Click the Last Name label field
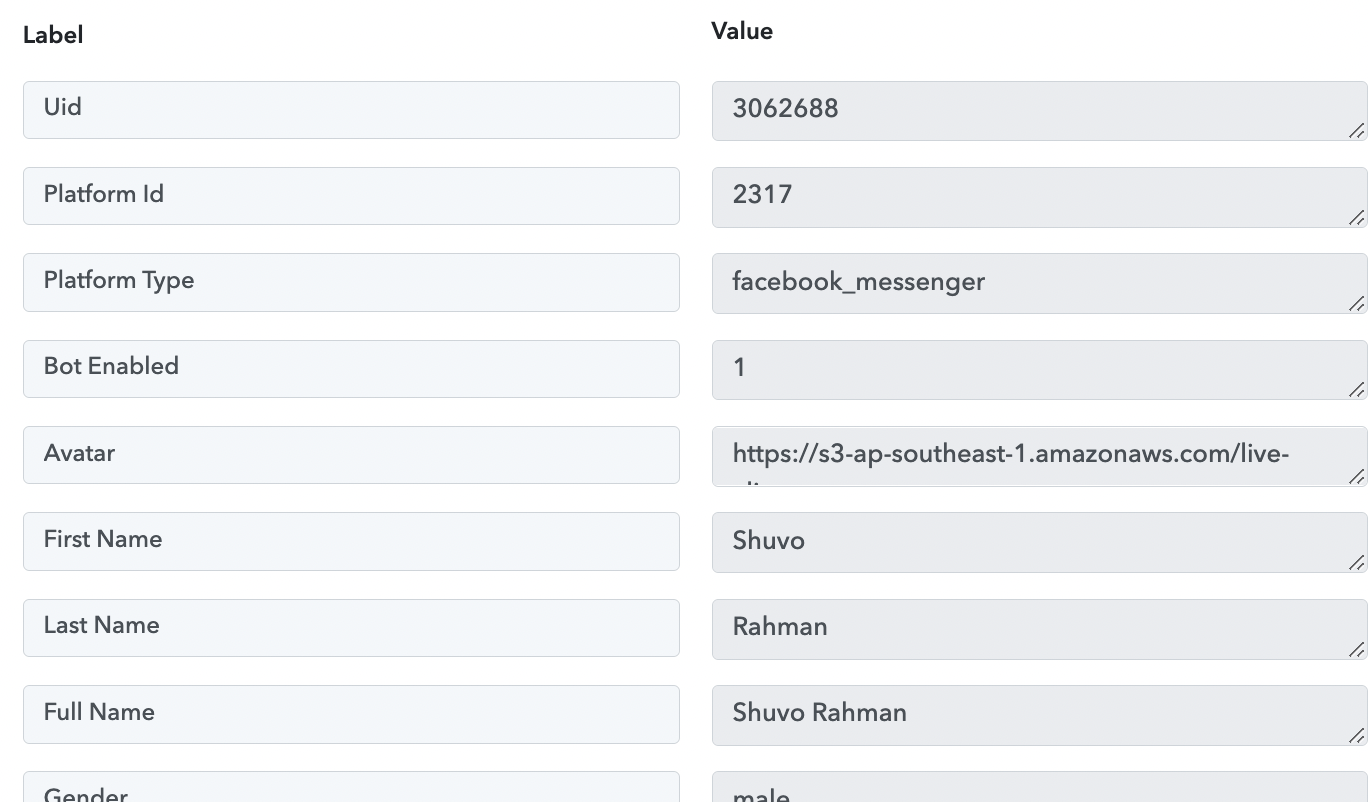The width and height of the screenshot is (1368, 802). (351, 627)
